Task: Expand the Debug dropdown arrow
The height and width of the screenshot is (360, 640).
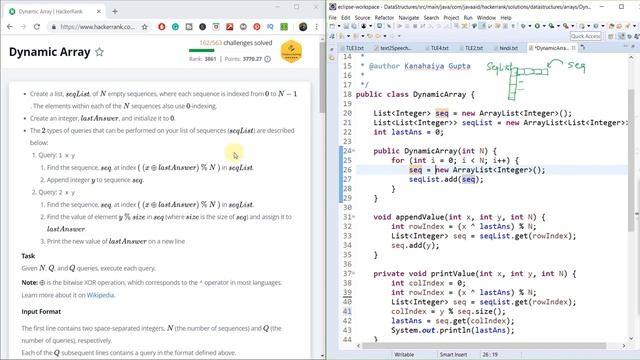Action: (530, 26)
